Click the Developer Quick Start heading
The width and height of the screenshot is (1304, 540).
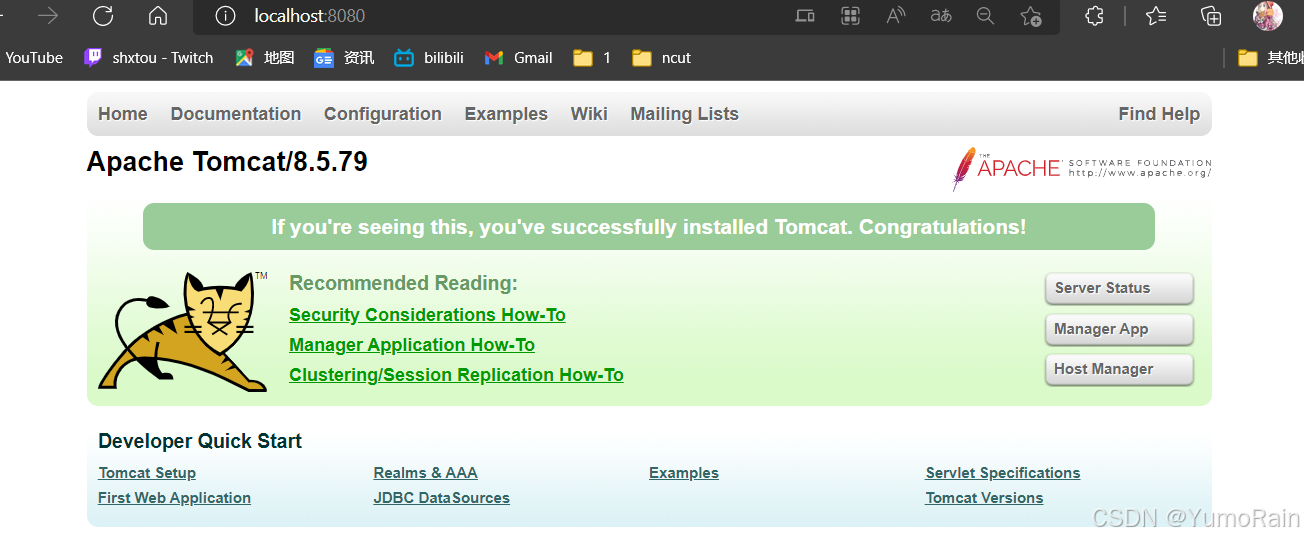200,441
